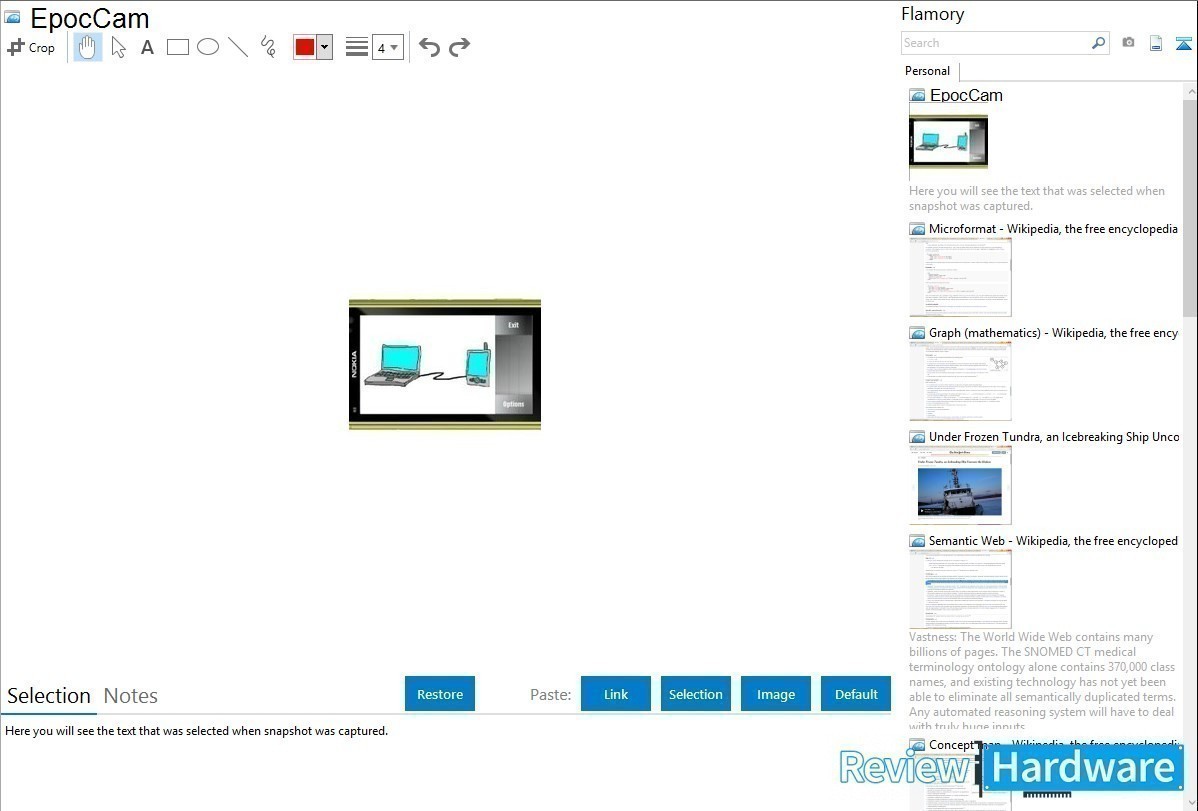This screenshot has height=811, width=1198.
Task: Open the line width 4 dropdown
Action: [x=387, y=48]
